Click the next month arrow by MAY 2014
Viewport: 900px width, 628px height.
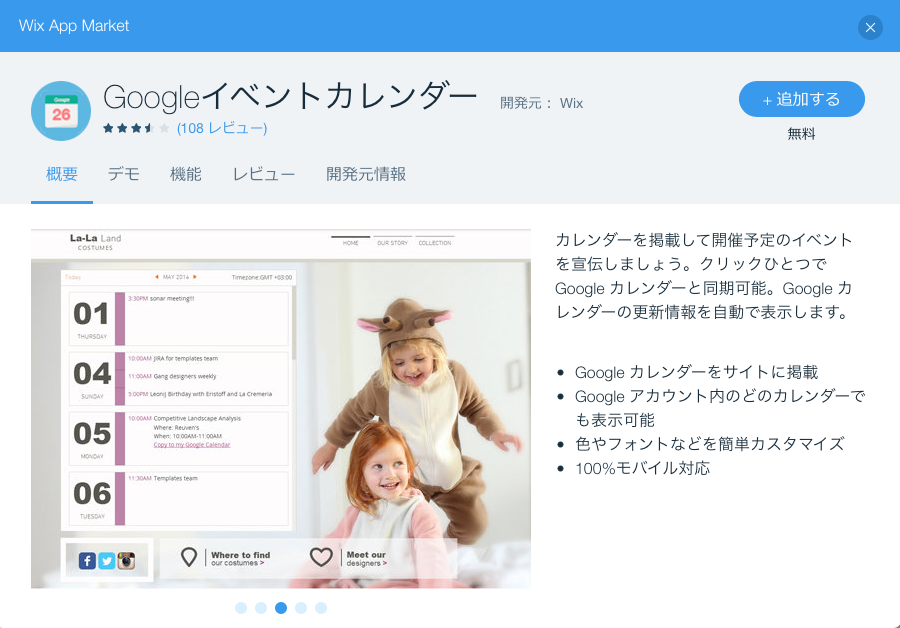195,277
